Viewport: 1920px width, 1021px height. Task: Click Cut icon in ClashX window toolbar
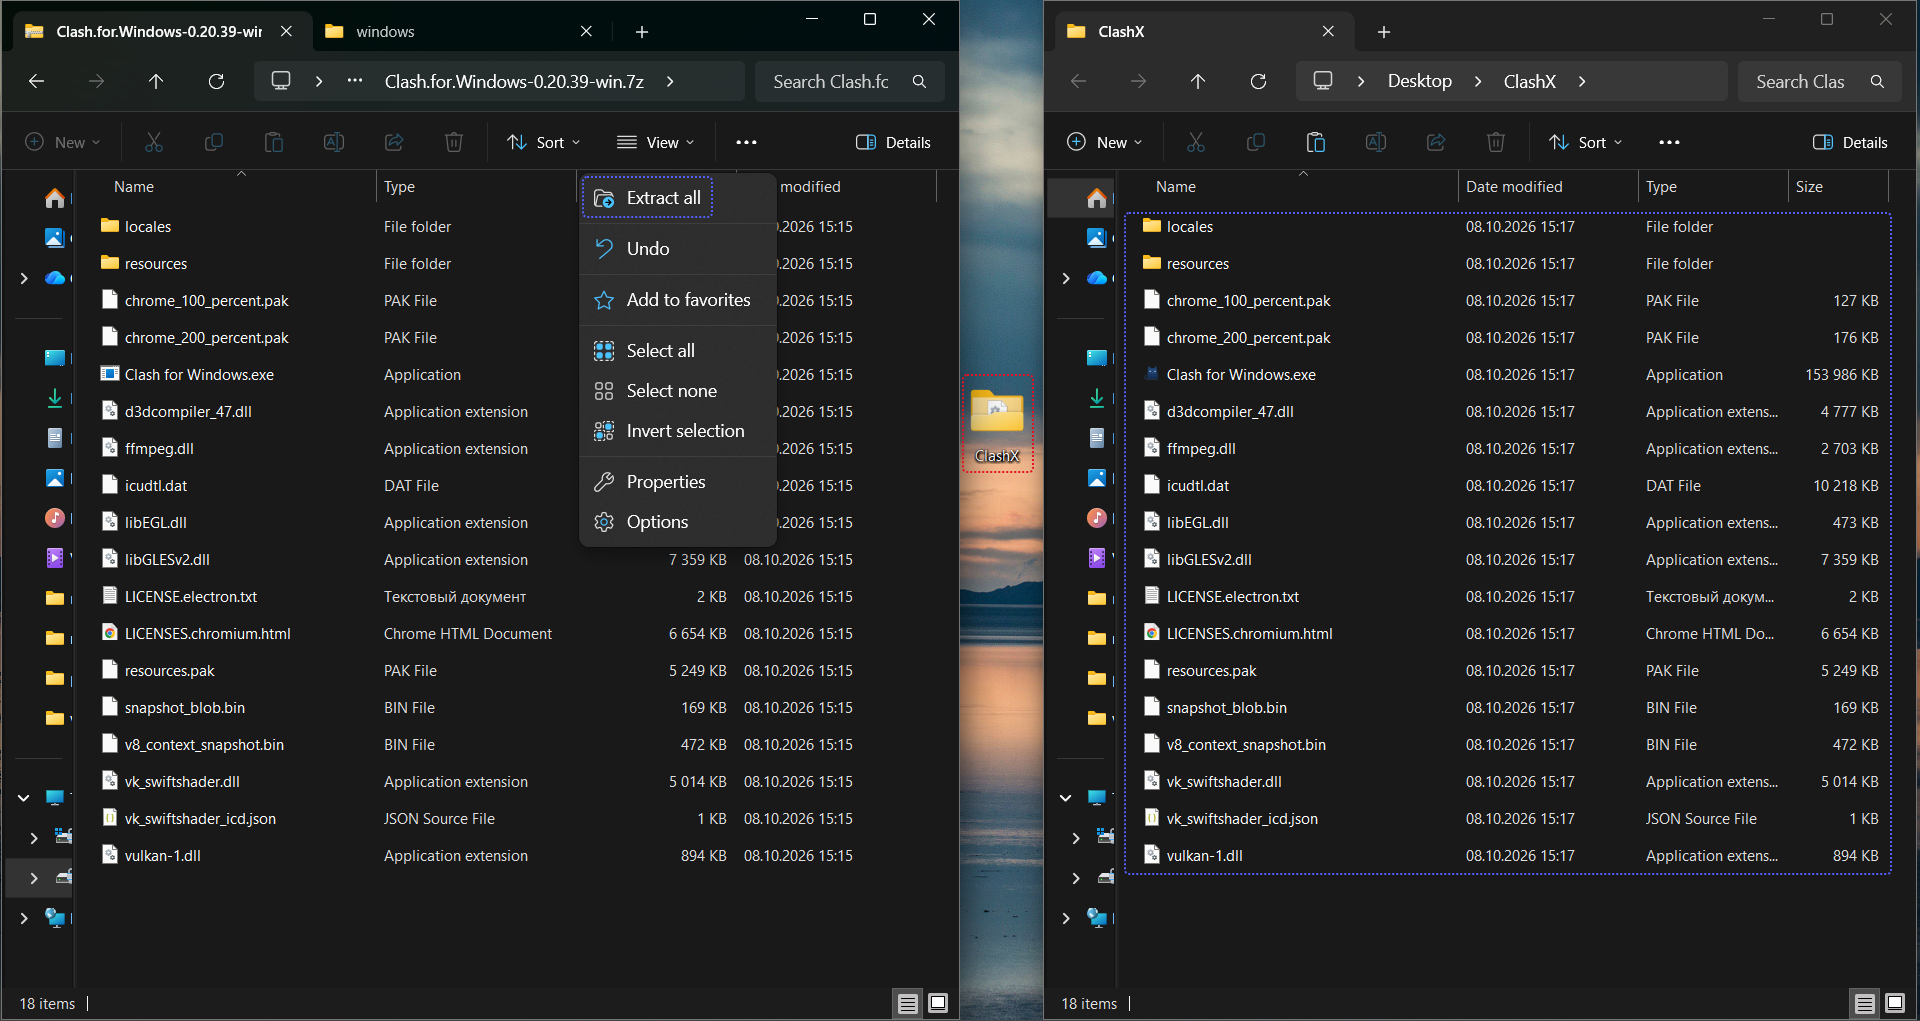tap(1196, 142)
